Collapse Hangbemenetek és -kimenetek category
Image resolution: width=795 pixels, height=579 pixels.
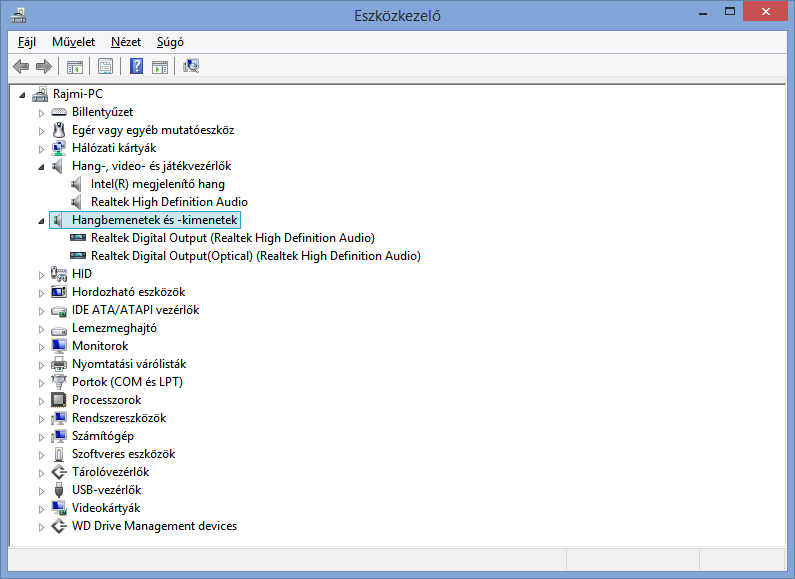[x=42, y=221]
